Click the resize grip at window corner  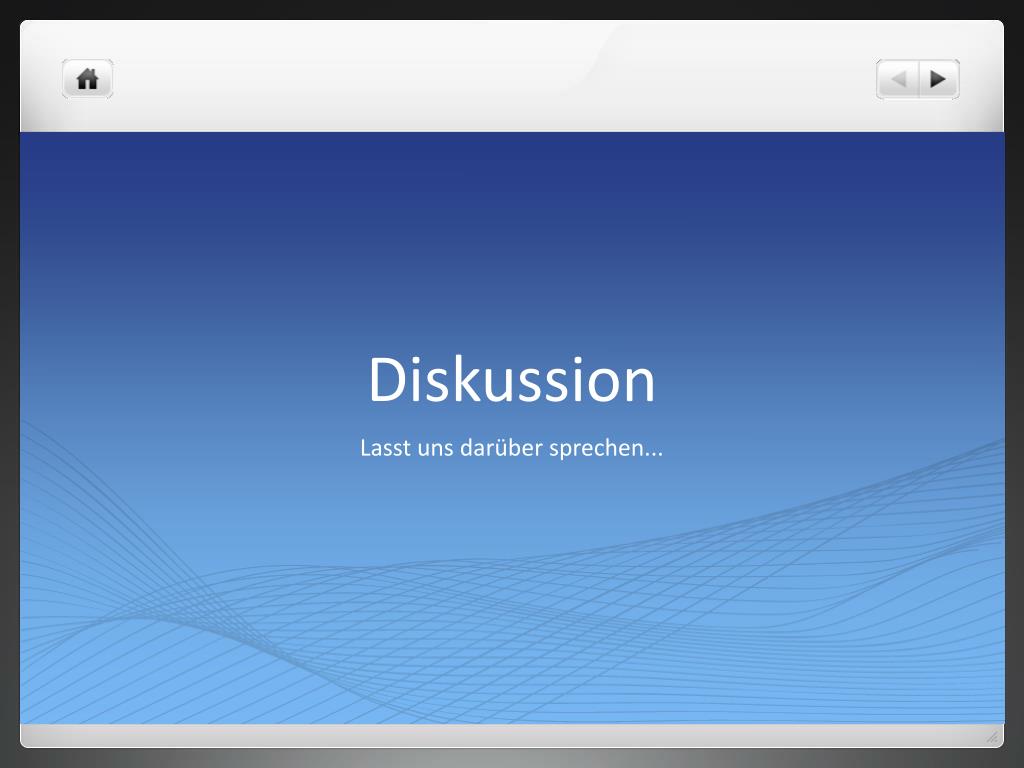coord(992,737)
